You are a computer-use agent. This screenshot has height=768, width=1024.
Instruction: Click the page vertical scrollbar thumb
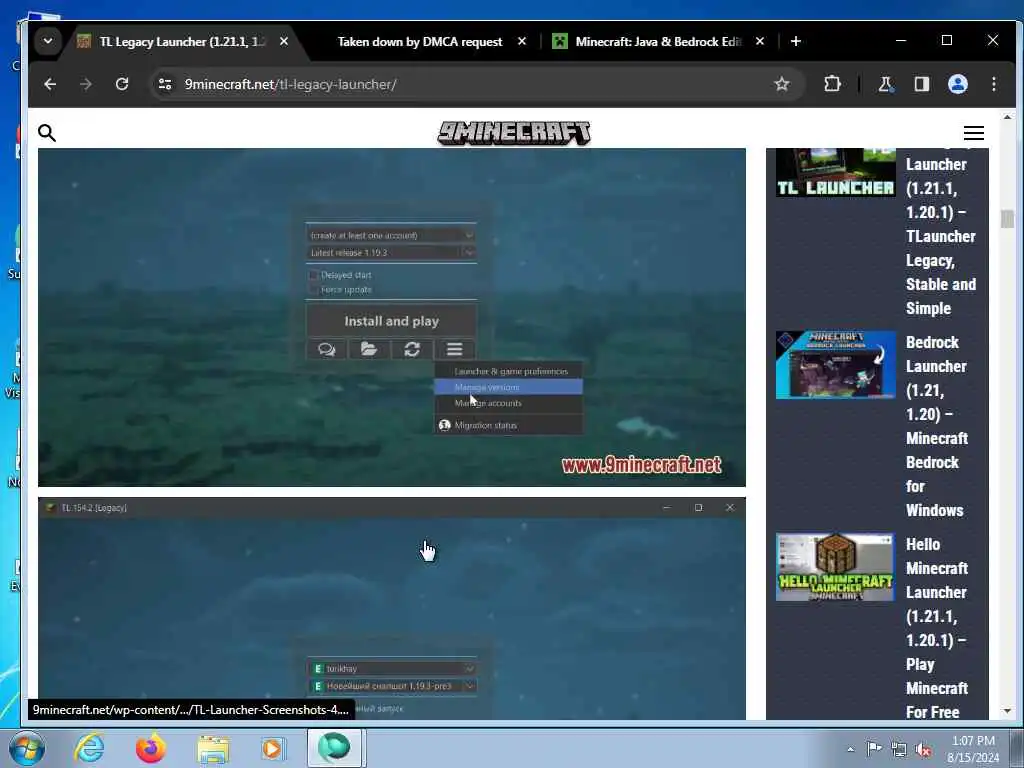[1007, 219]
